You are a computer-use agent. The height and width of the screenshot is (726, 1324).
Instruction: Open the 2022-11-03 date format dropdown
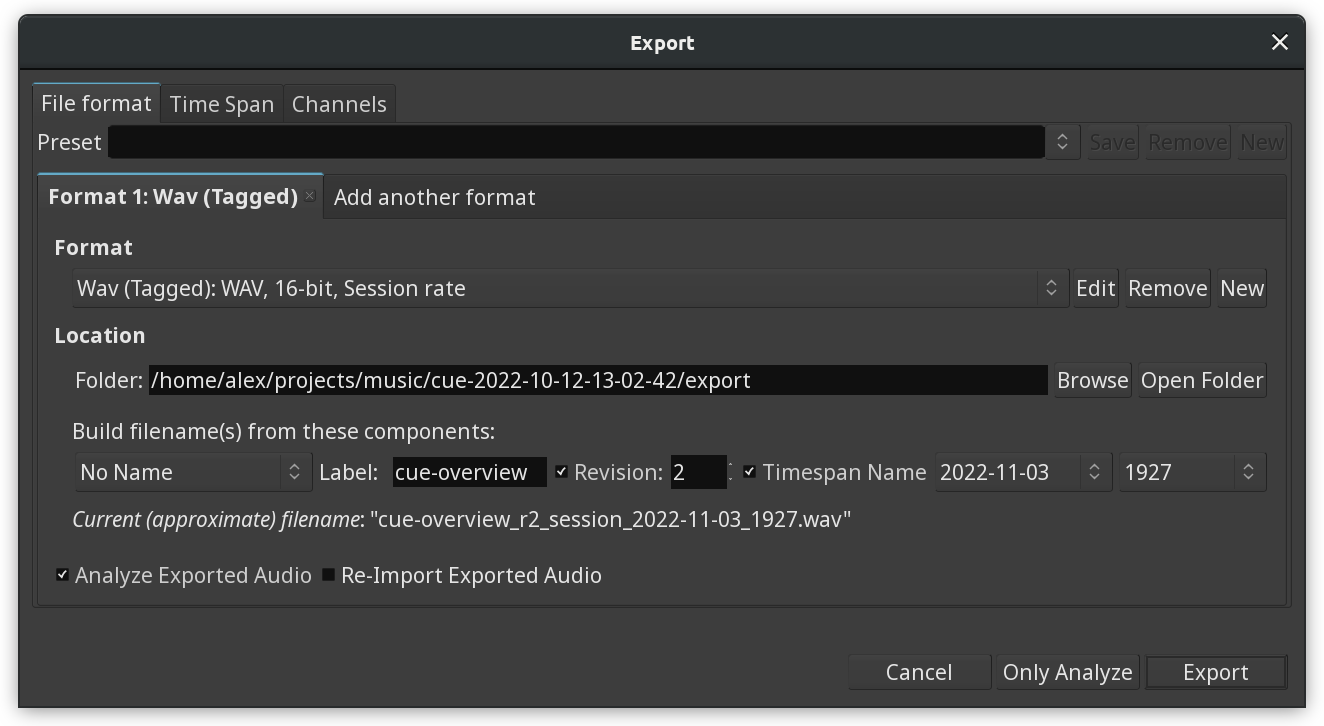pyautogui.click(x=1023, y=472)
